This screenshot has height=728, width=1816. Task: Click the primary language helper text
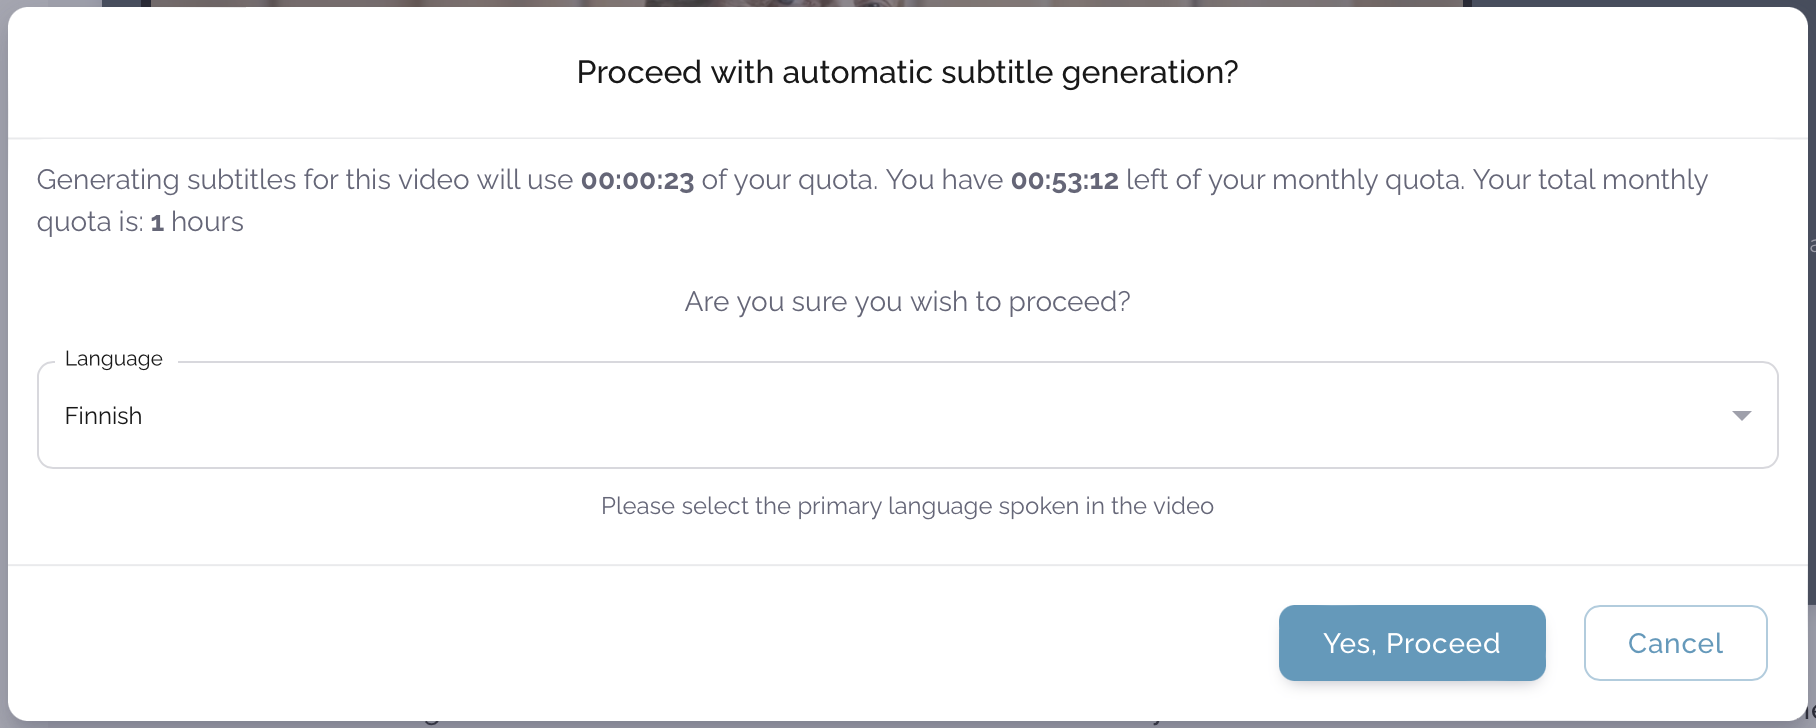point(907,506)
